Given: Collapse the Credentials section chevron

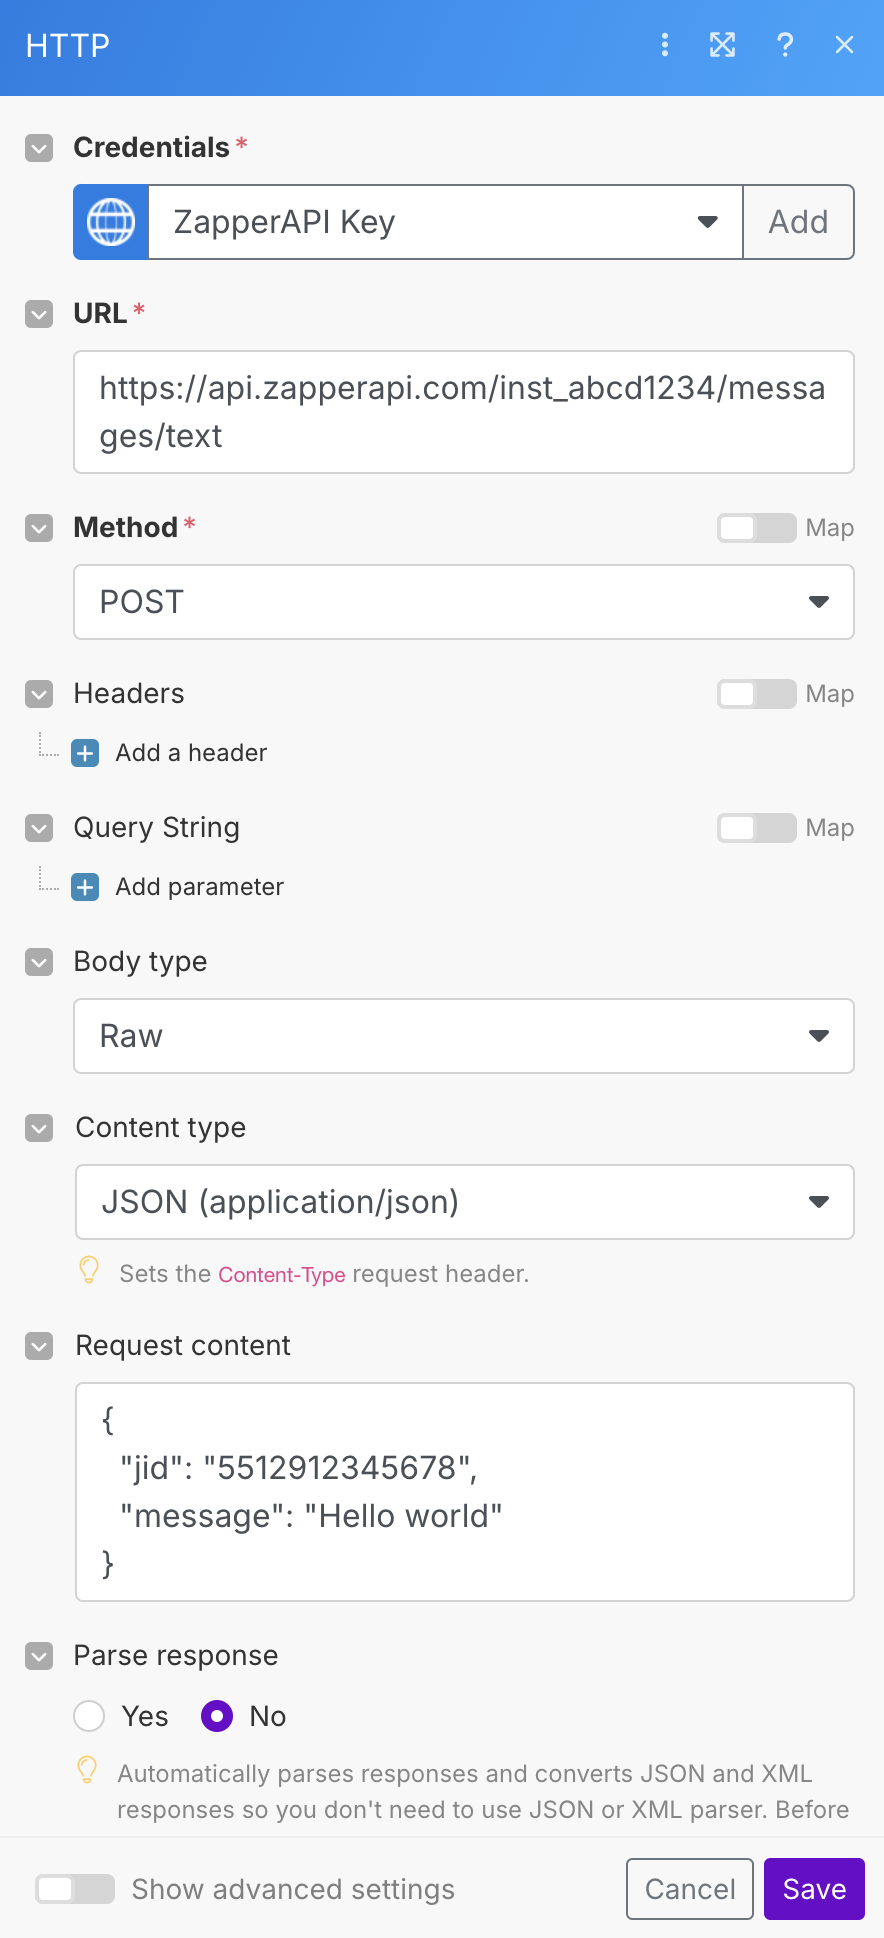Looking at the screenshot, I should (39, 149).
